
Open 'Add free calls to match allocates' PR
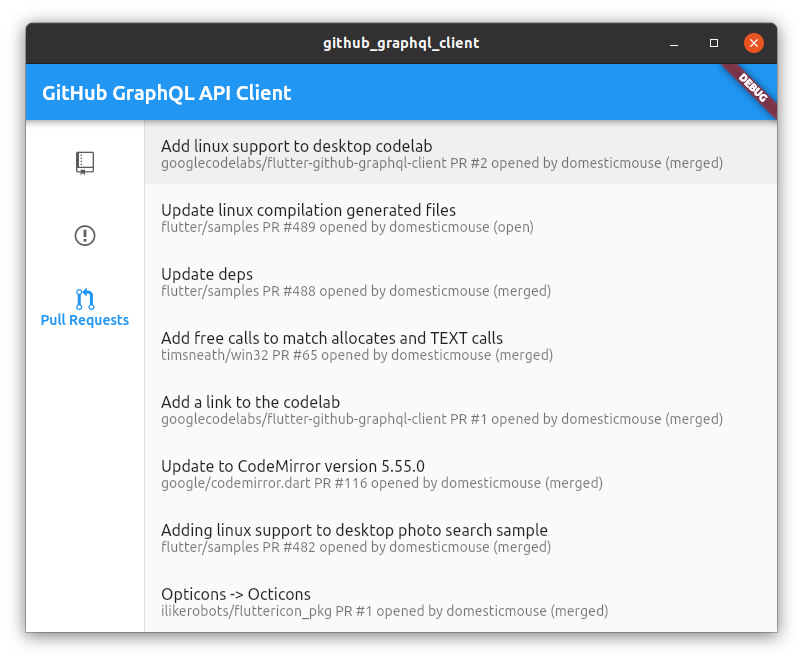[x=332, y=338]
